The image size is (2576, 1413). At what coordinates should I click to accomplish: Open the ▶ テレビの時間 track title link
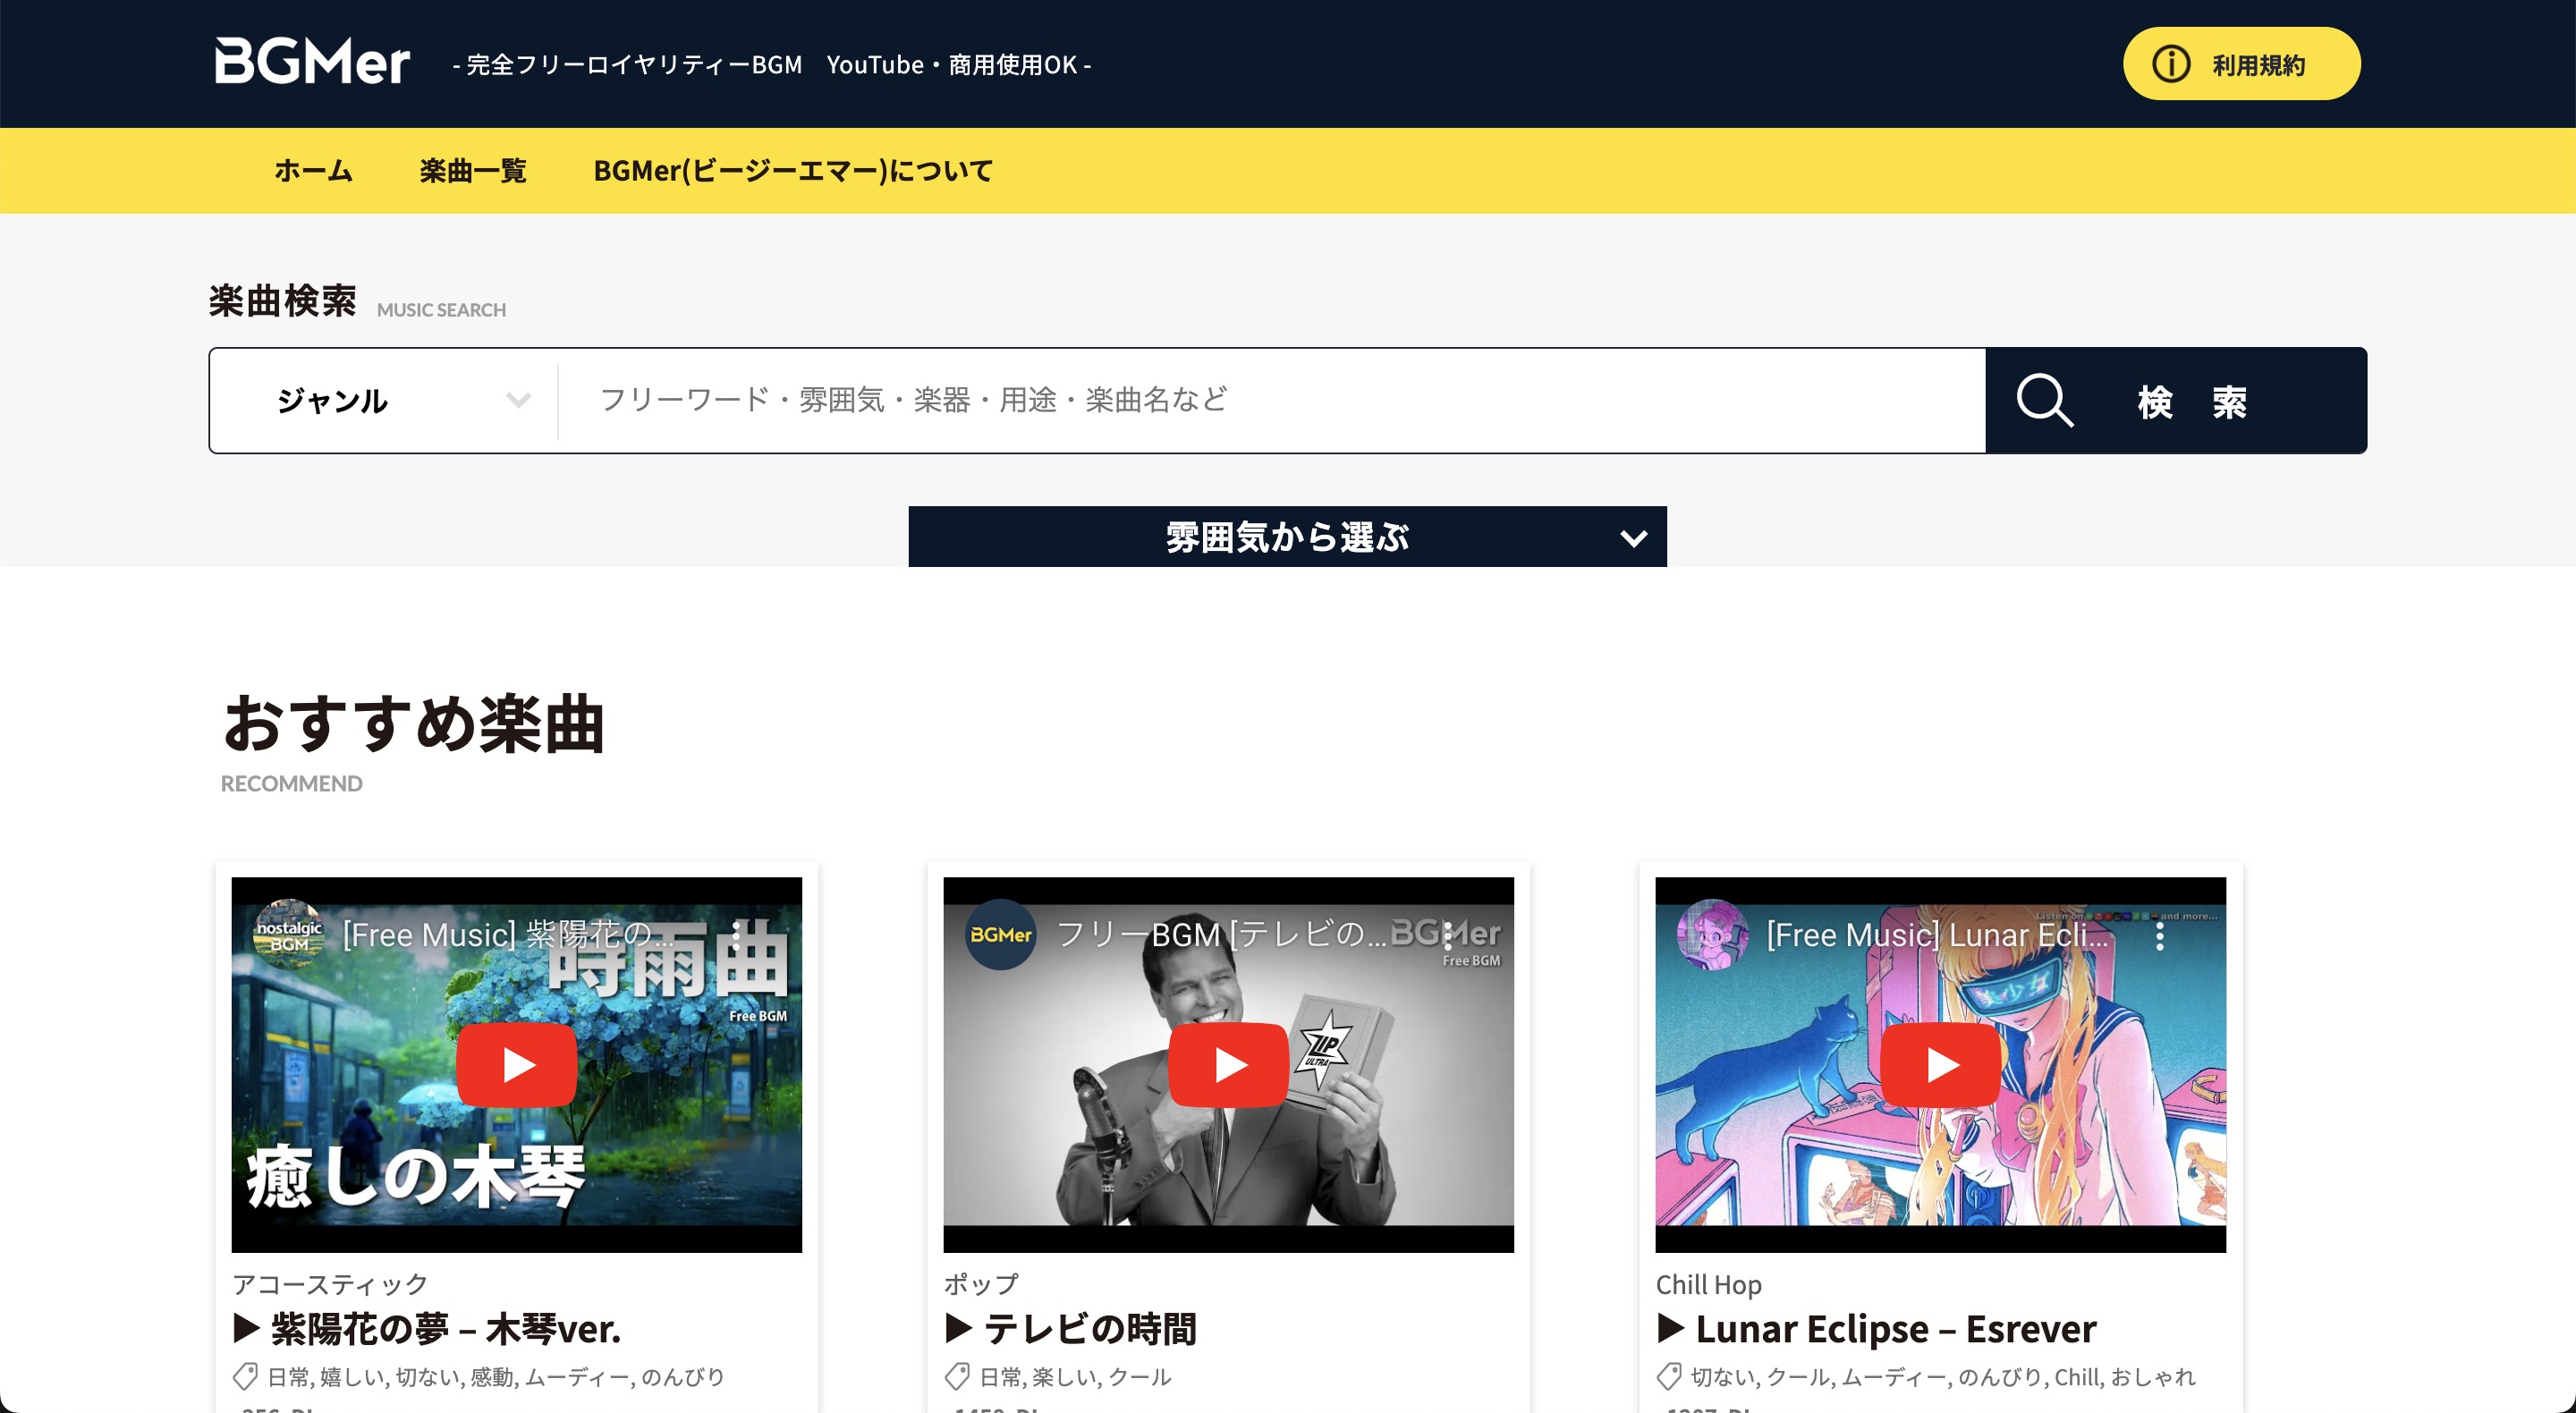(x=1071, y=1329)
